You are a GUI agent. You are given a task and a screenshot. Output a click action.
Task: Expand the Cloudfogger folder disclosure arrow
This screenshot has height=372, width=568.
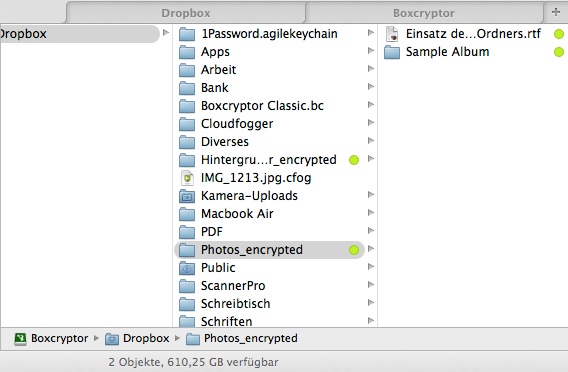371,122
